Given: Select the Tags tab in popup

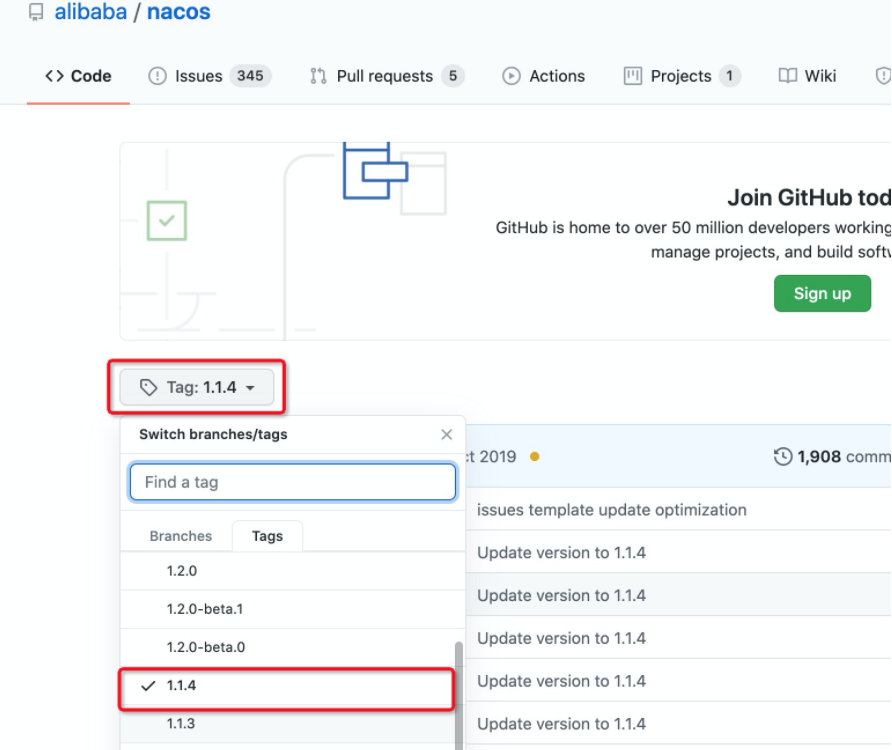Looking at the screenshot, I should [267, 536].
